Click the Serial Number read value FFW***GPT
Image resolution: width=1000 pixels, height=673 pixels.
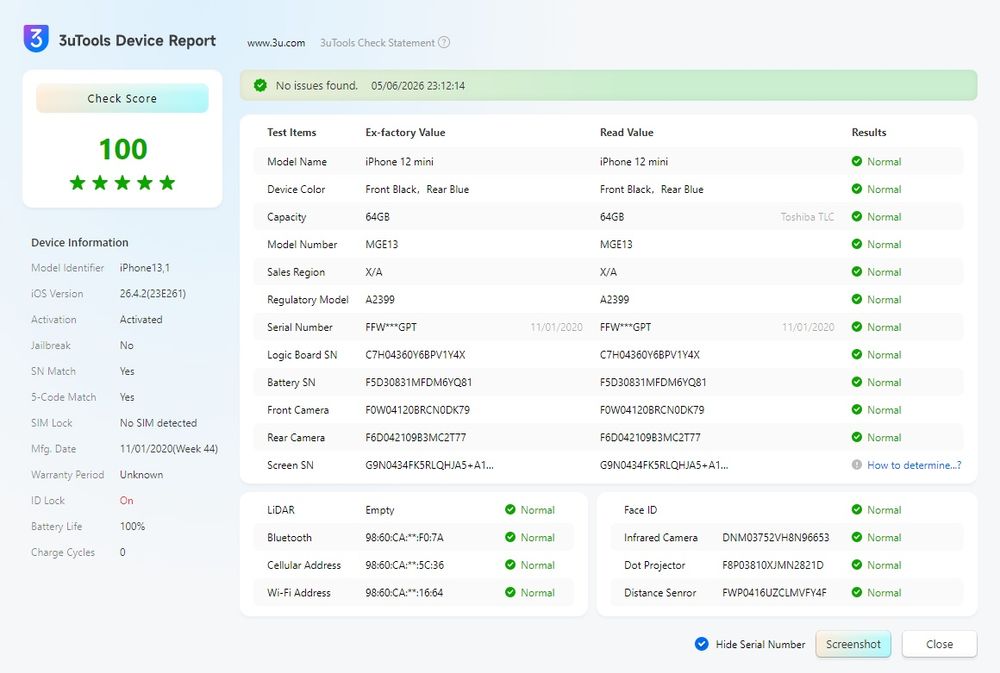click(x=626, y=327)
